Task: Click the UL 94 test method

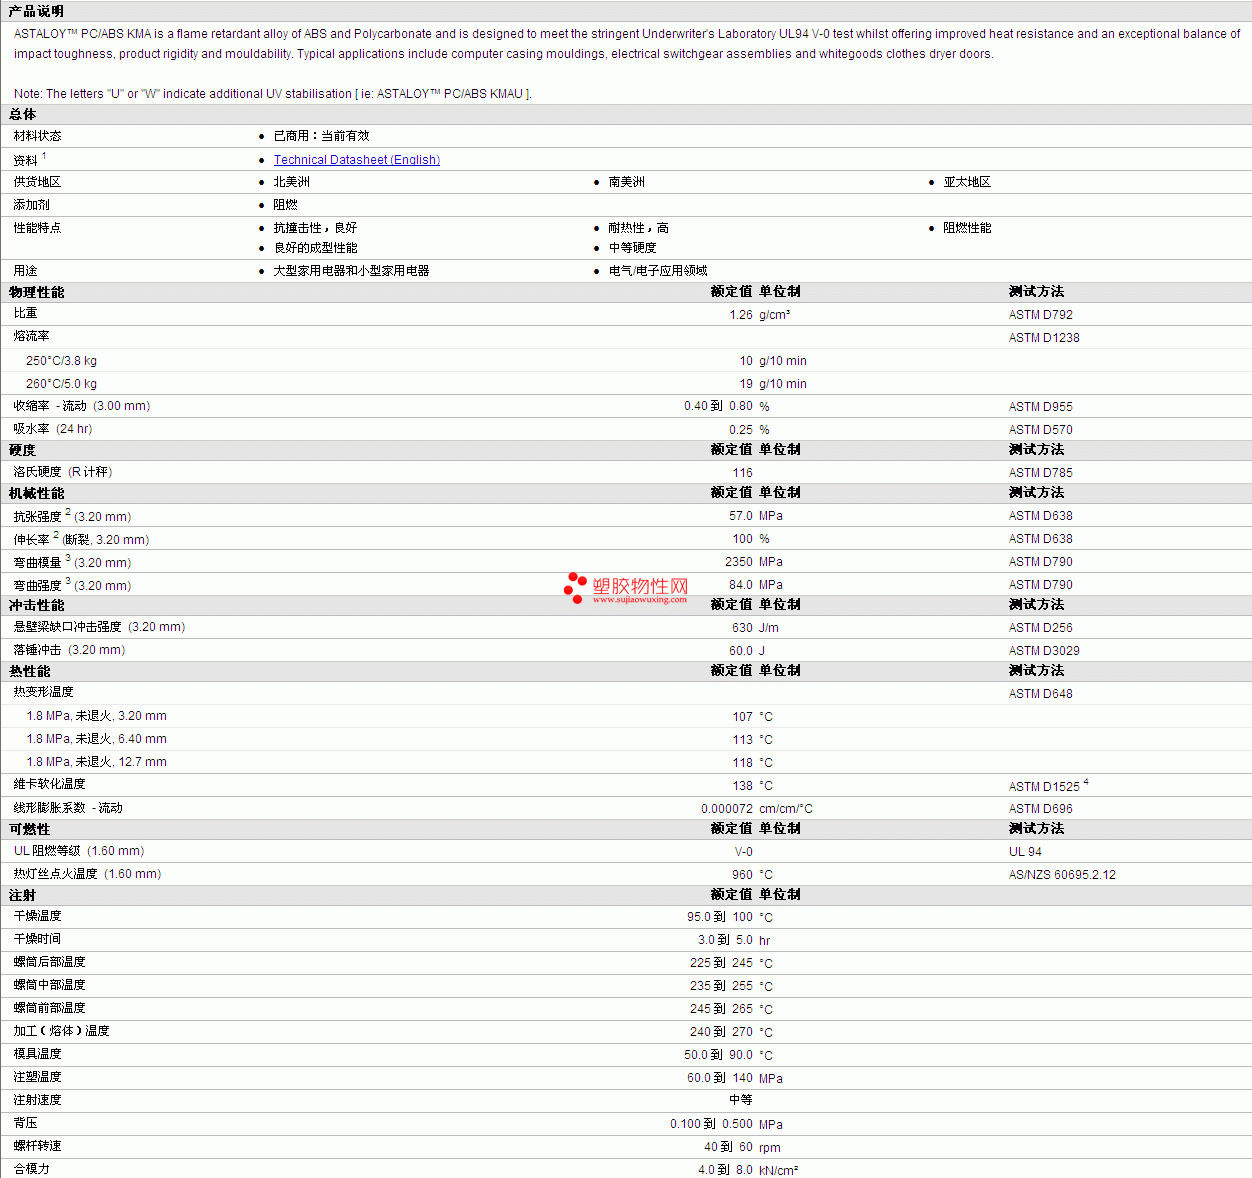Action: tap(1025, 852)
